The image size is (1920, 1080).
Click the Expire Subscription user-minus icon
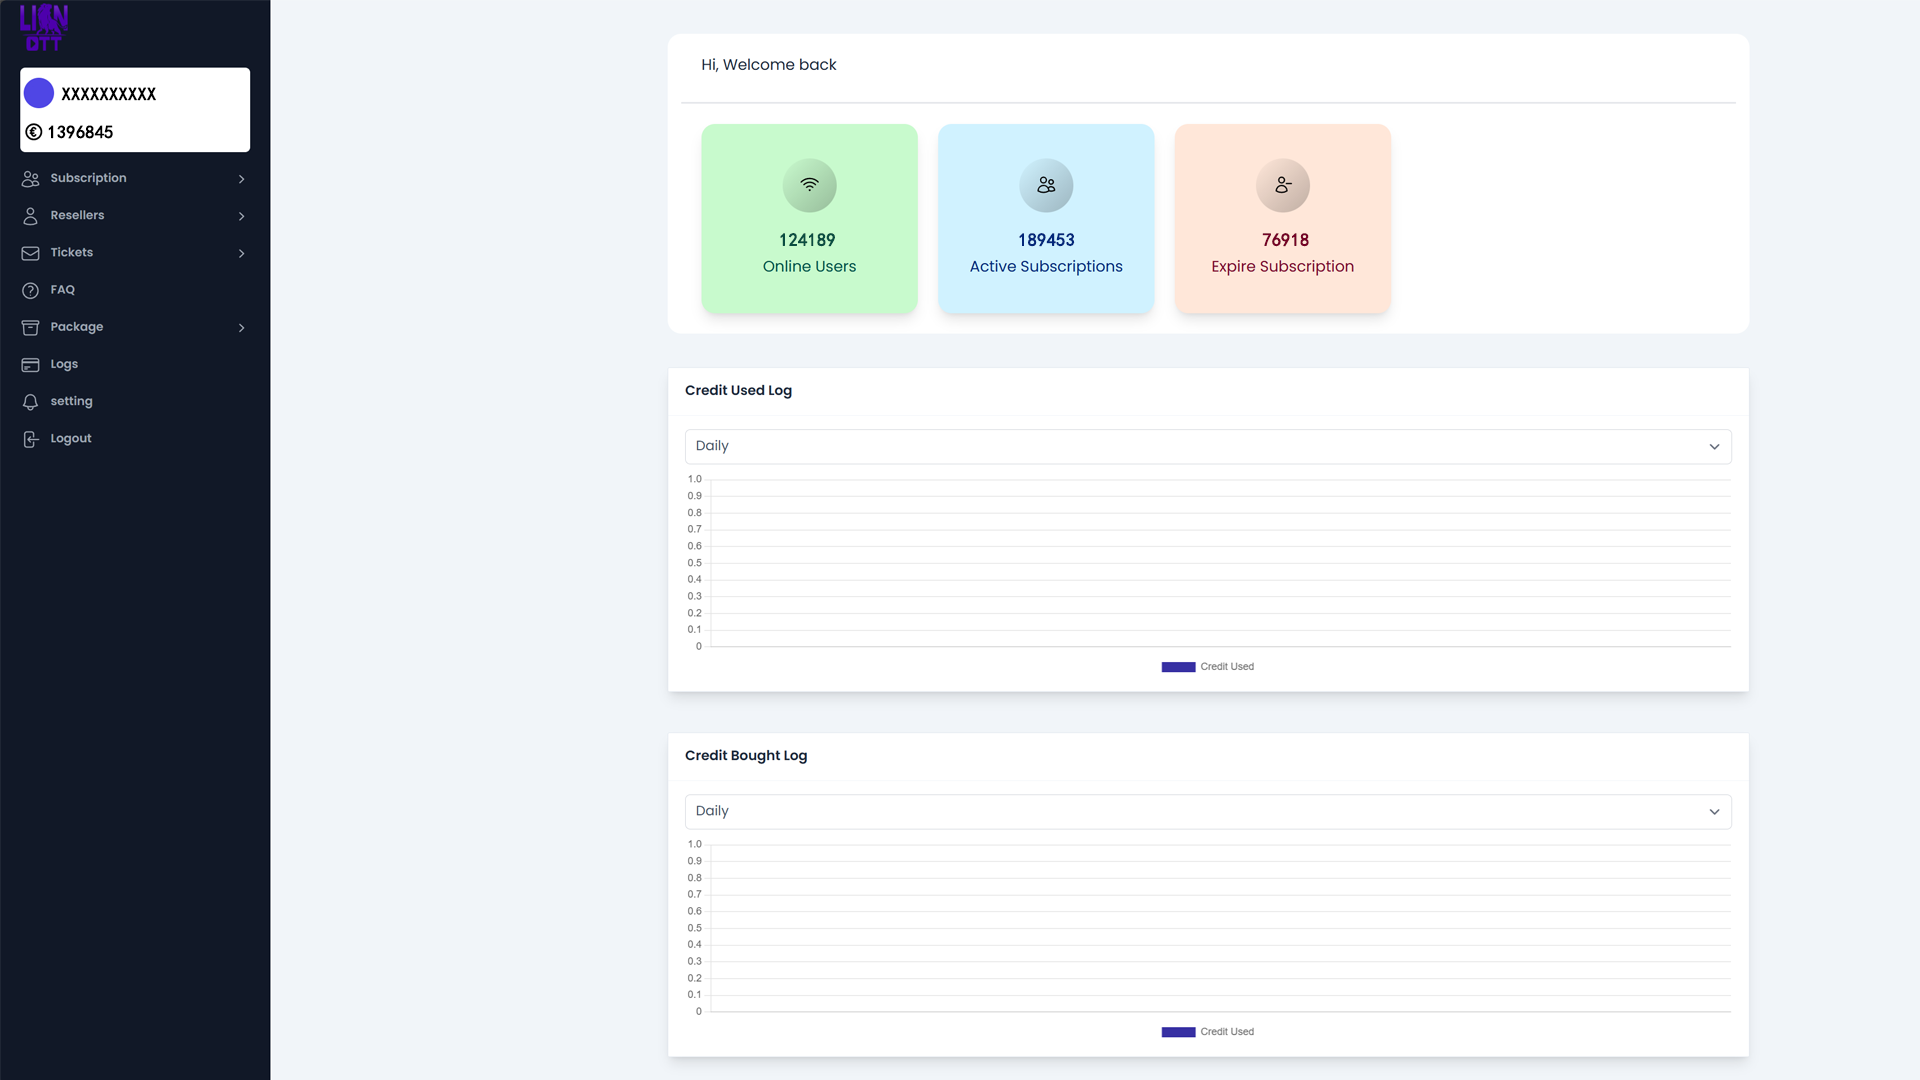(1283, 185)
